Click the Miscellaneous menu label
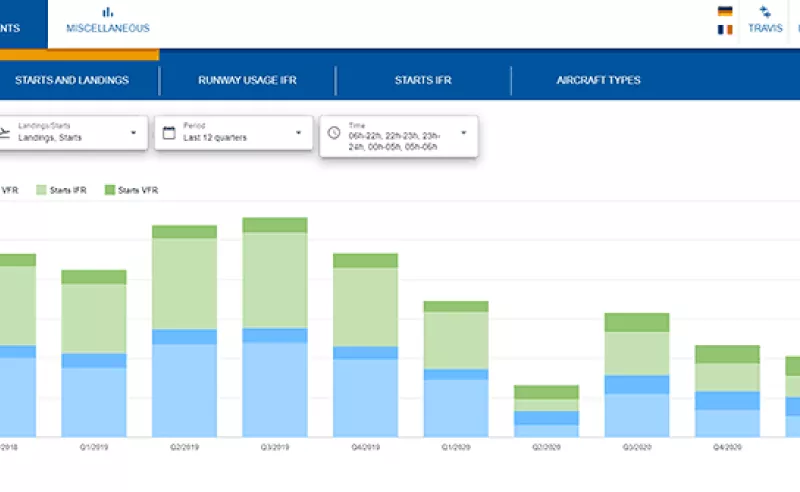Viewport: 800px width, 492px height. [108, 28]
